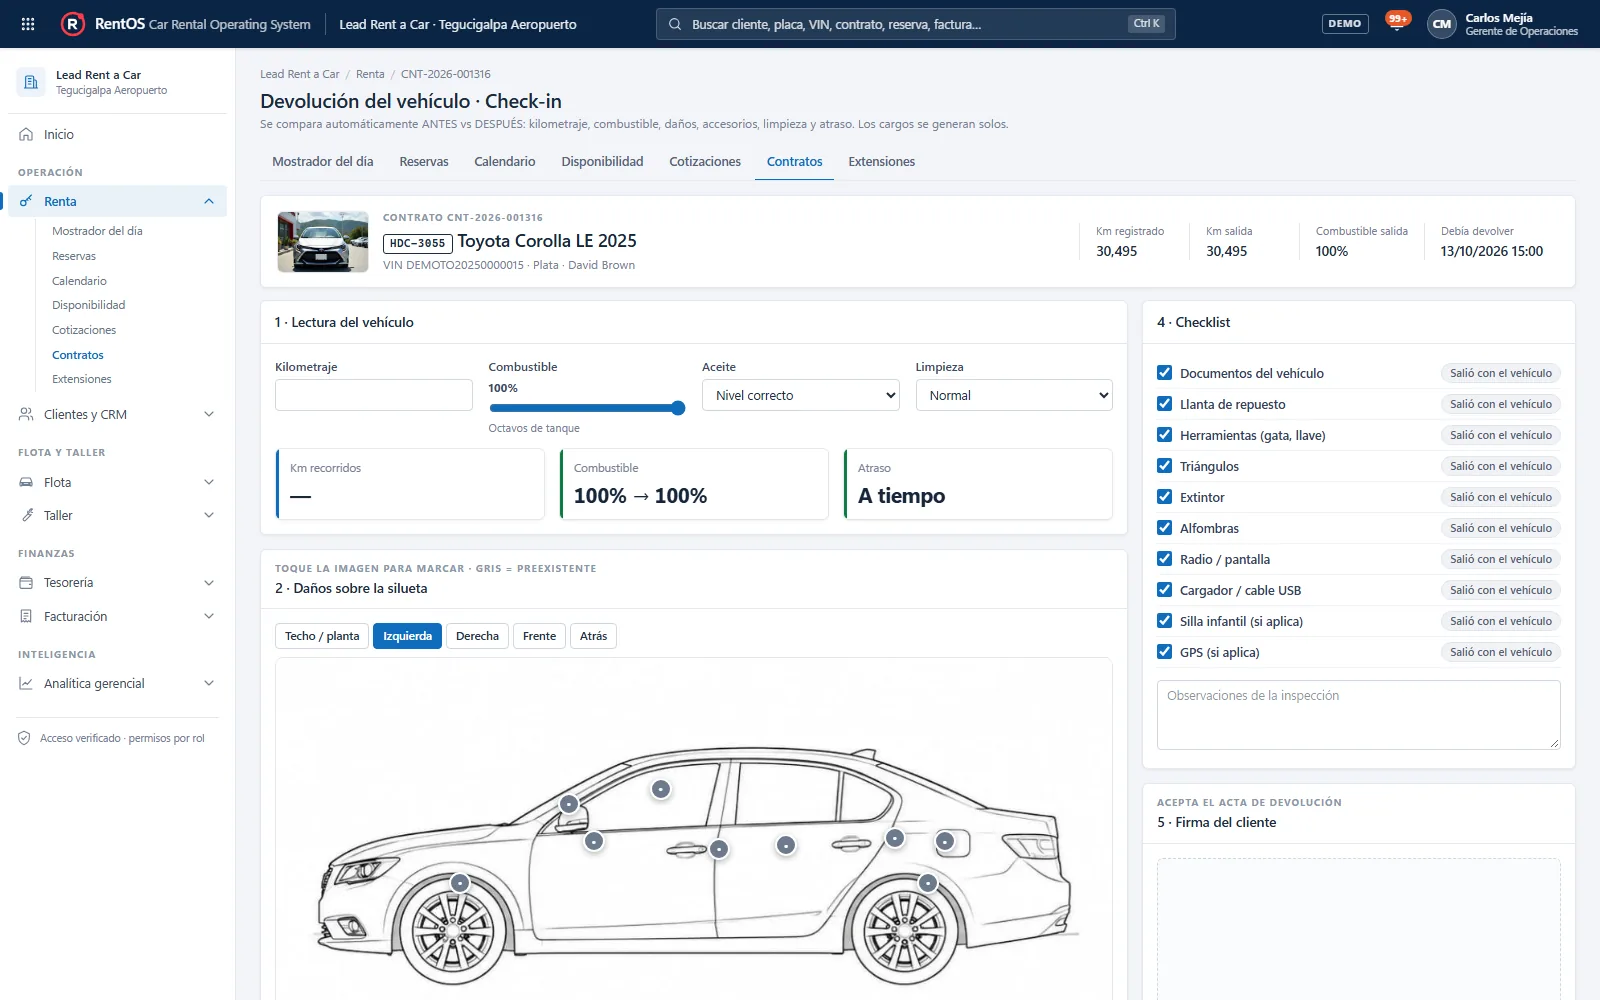Open notifications with 99+ badge
Screen dimensions: 1600x1000
pos(1397,22)
